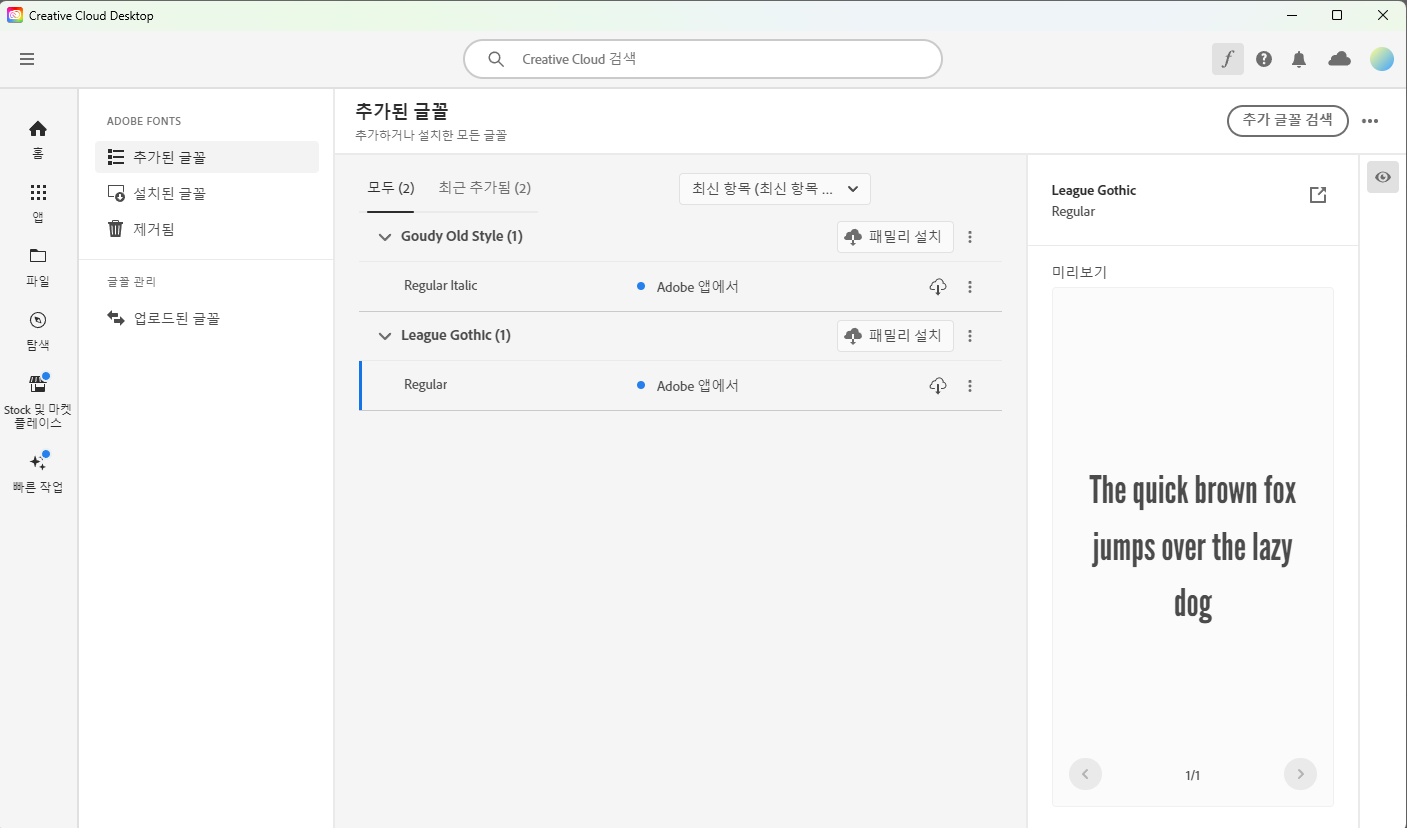Viewport: 1407px width, 828px height.
Task: Go to Home (홈) in sidebar
Action: 38,139
